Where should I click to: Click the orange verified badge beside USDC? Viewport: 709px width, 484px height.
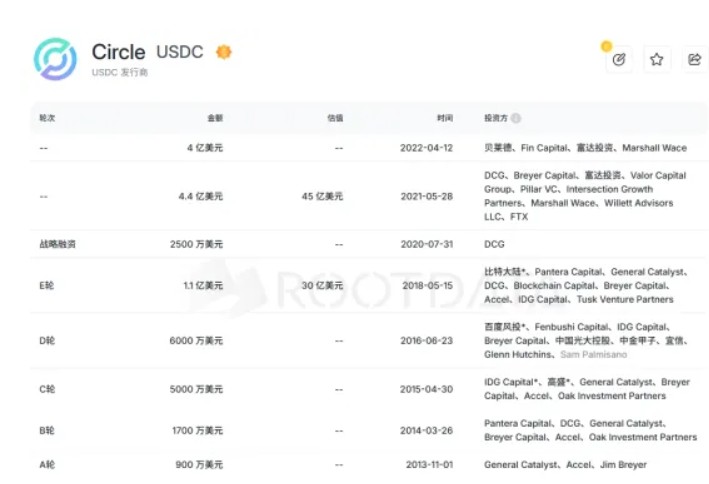pos(223,52)
